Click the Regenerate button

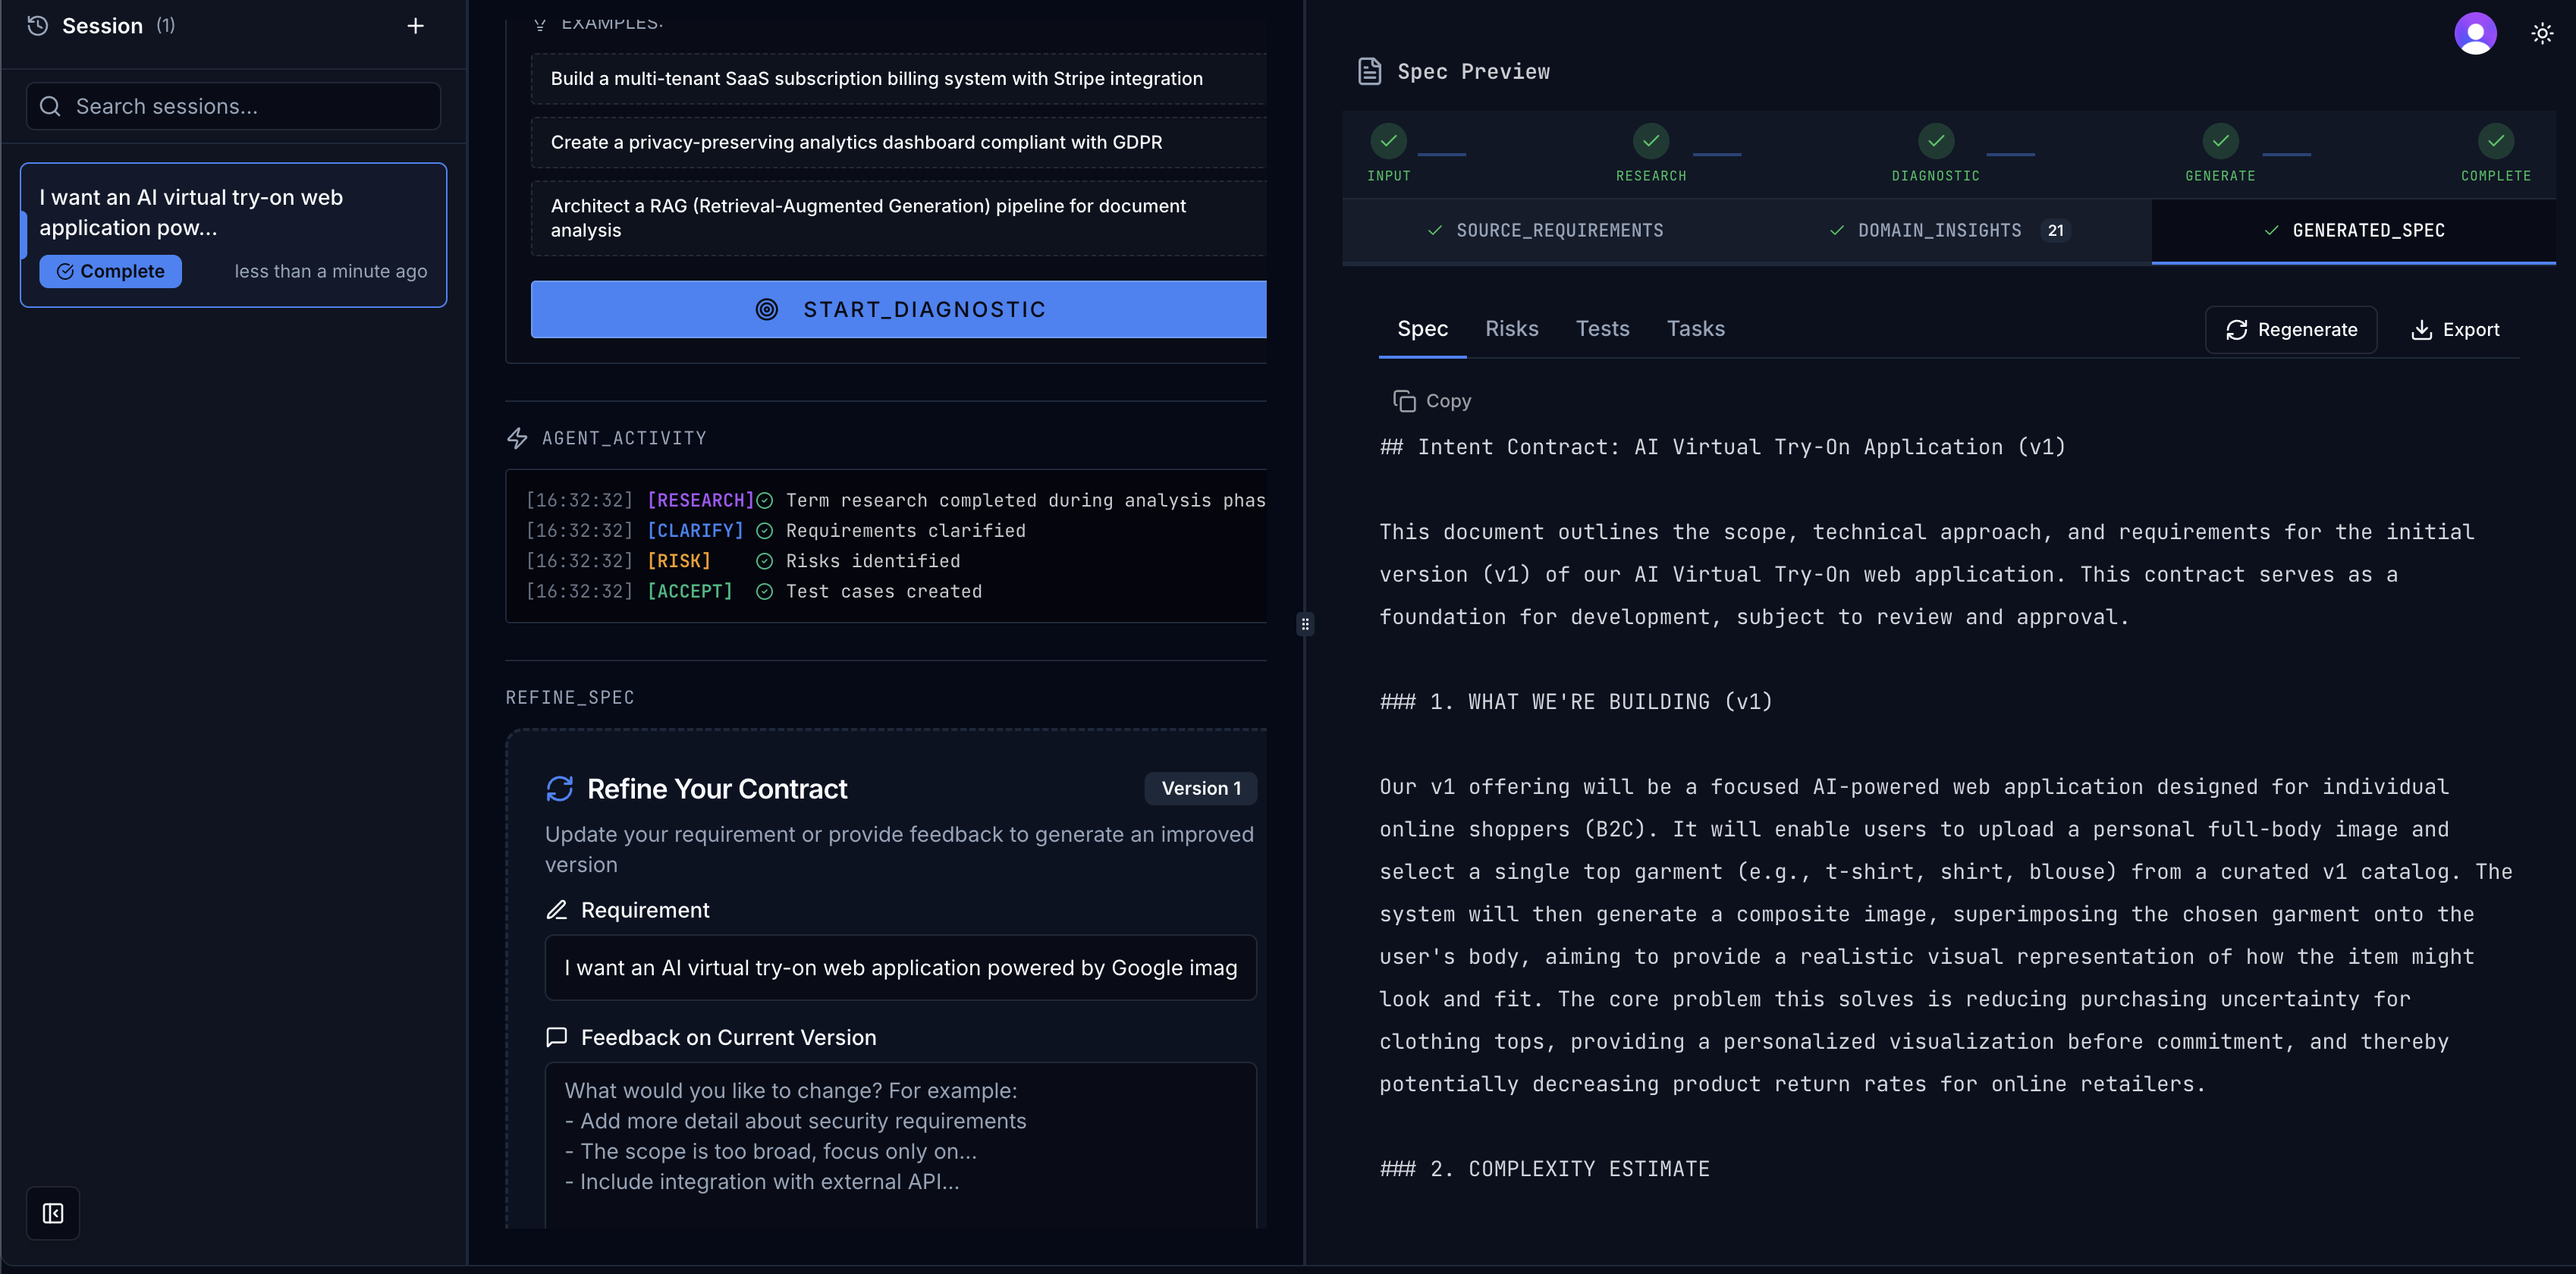(x=2290, y=330)
